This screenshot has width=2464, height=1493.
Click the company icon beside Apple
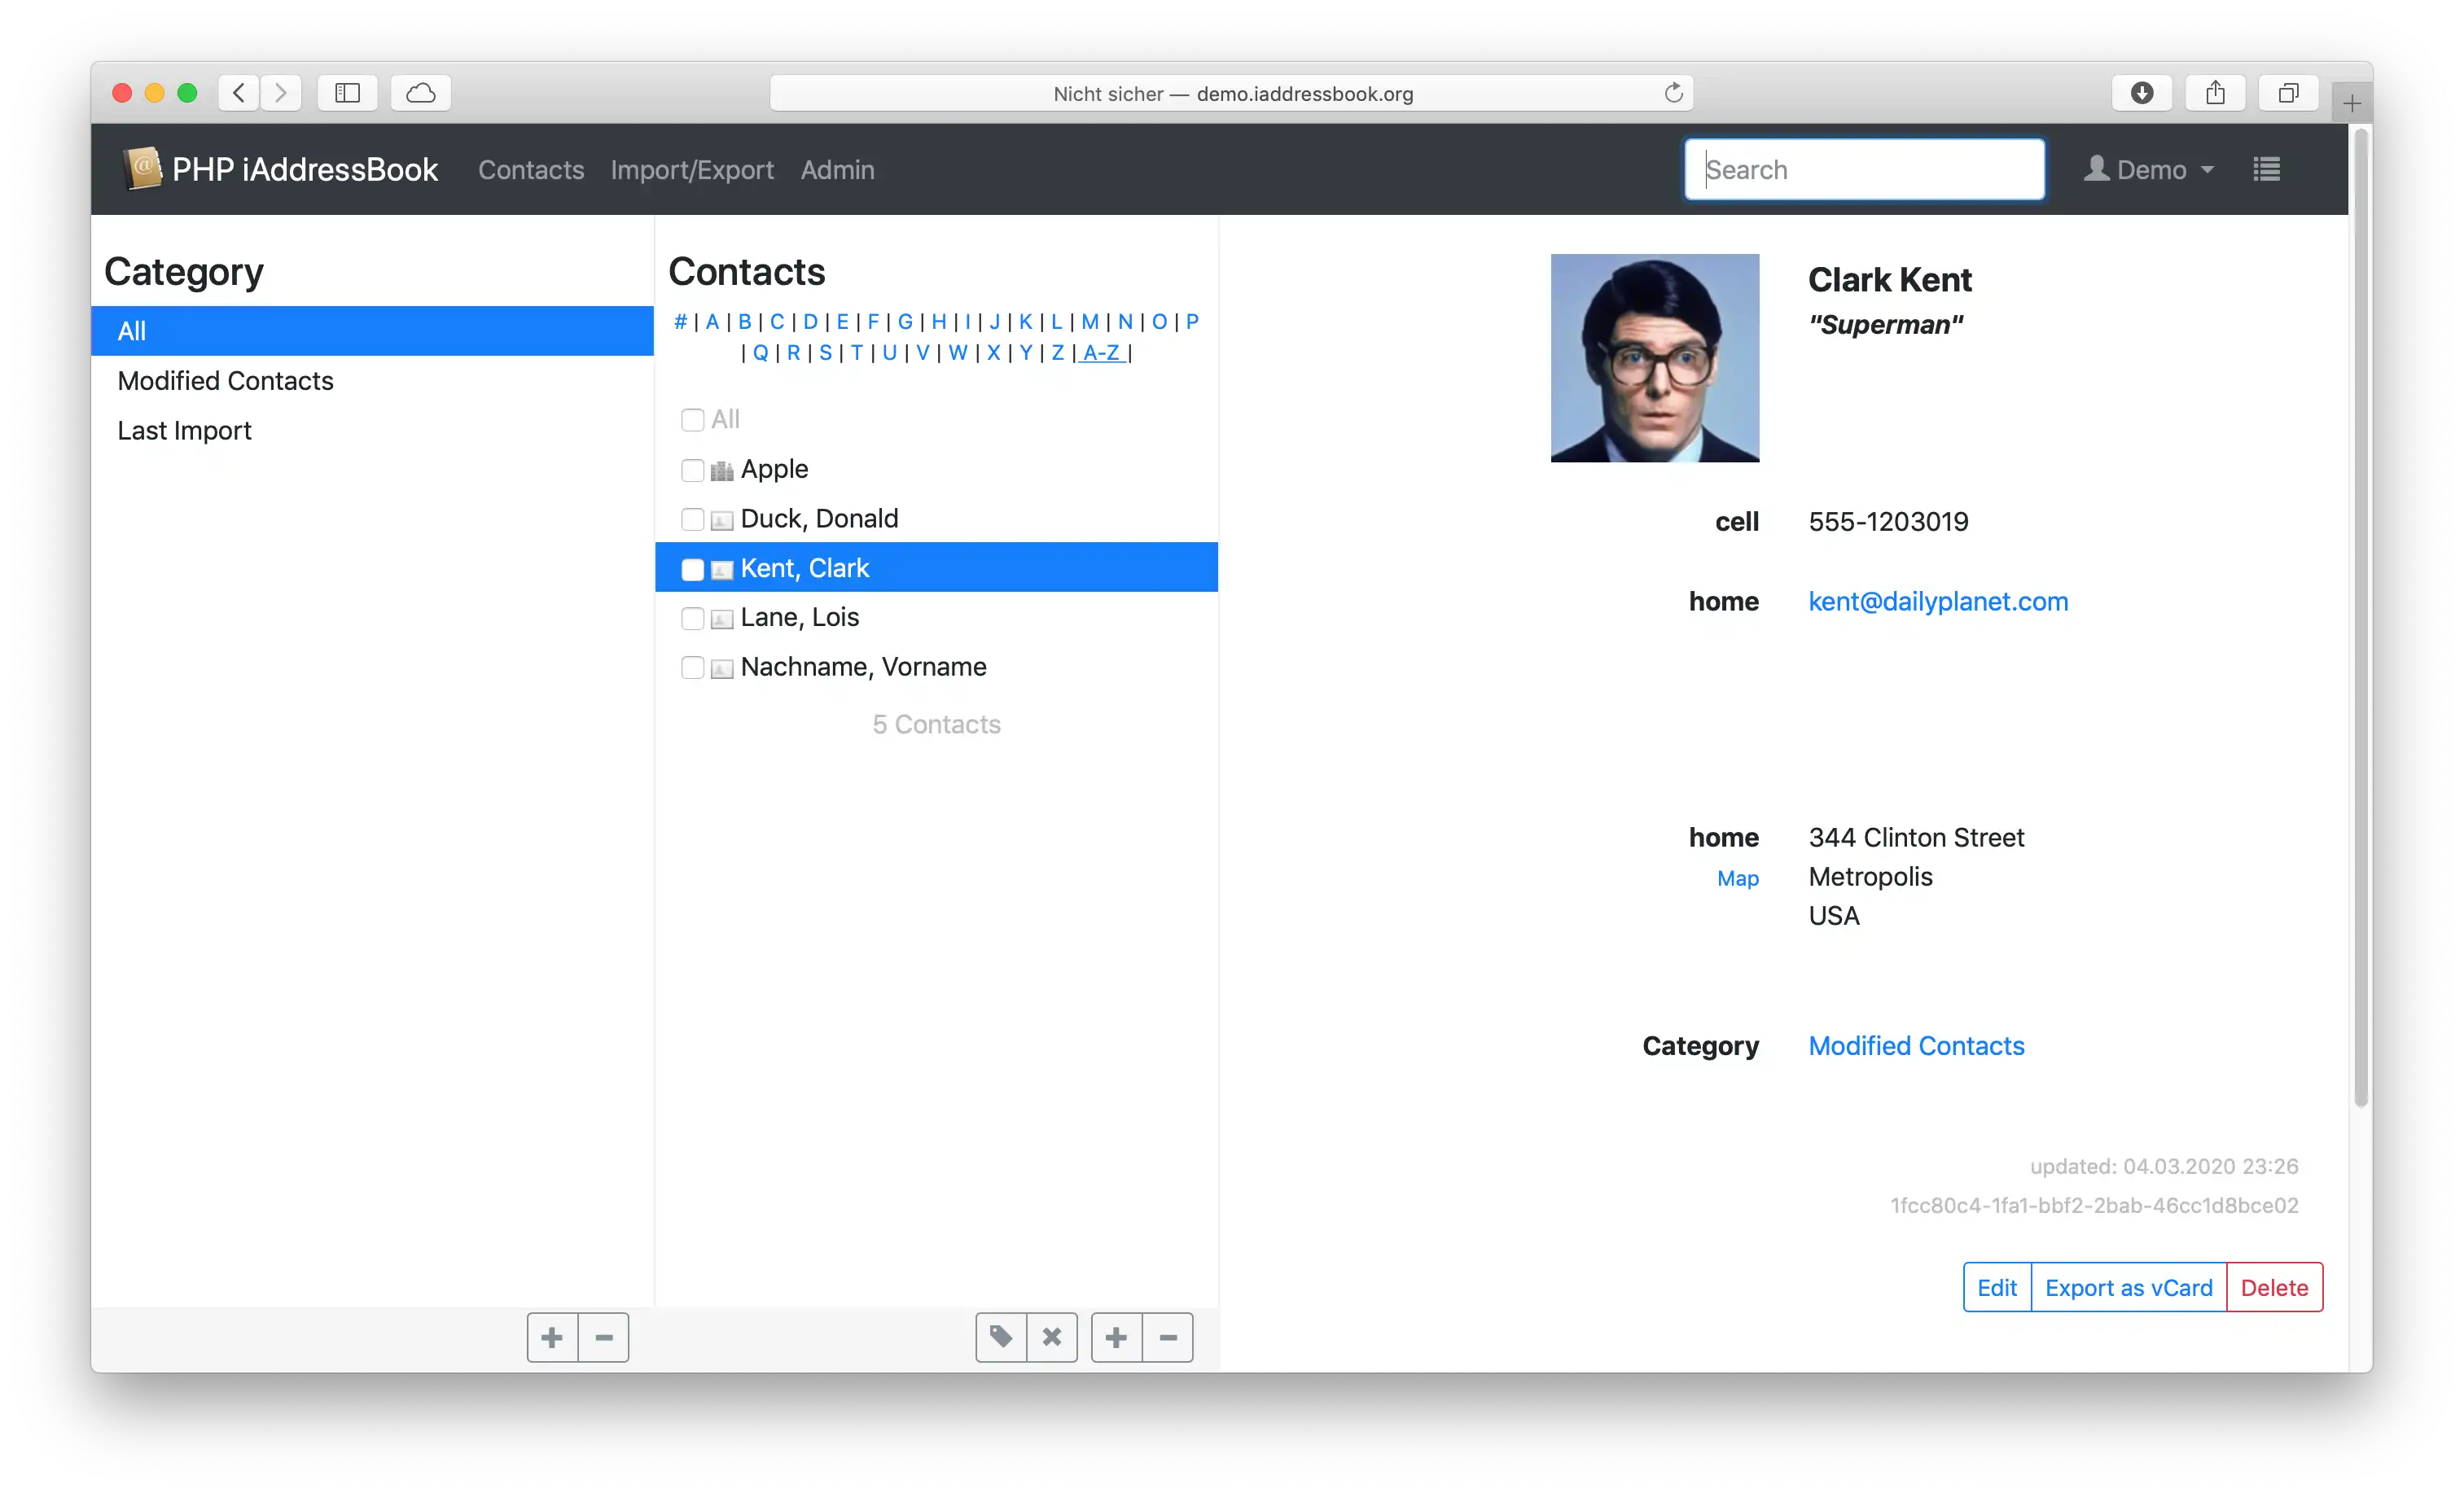coord(722,470)
